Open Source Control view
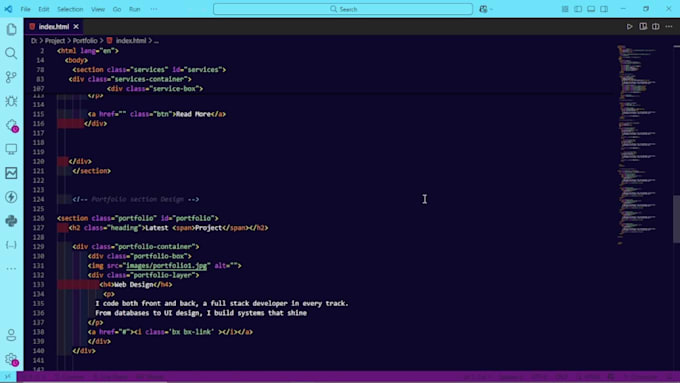Screen dimensions: 680x383 11,77
